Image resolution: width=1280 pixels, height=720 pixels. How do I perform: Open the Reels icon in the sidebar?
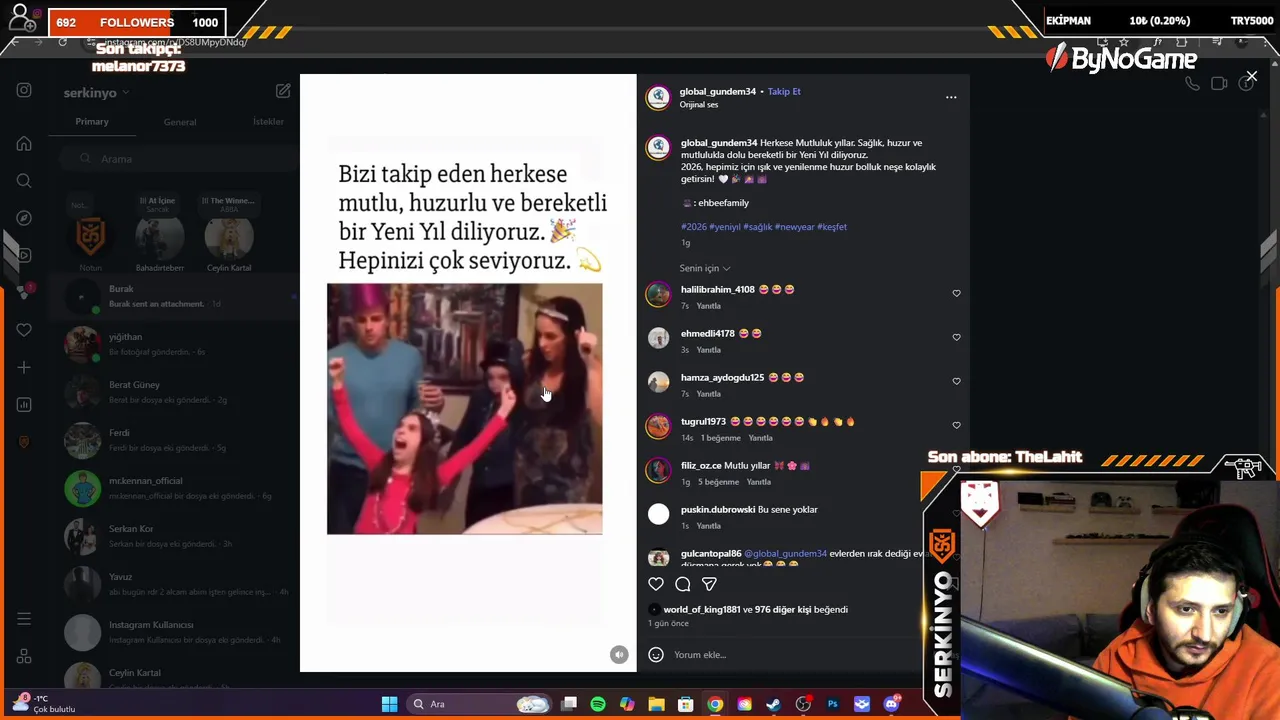click(x=24, y=255)
